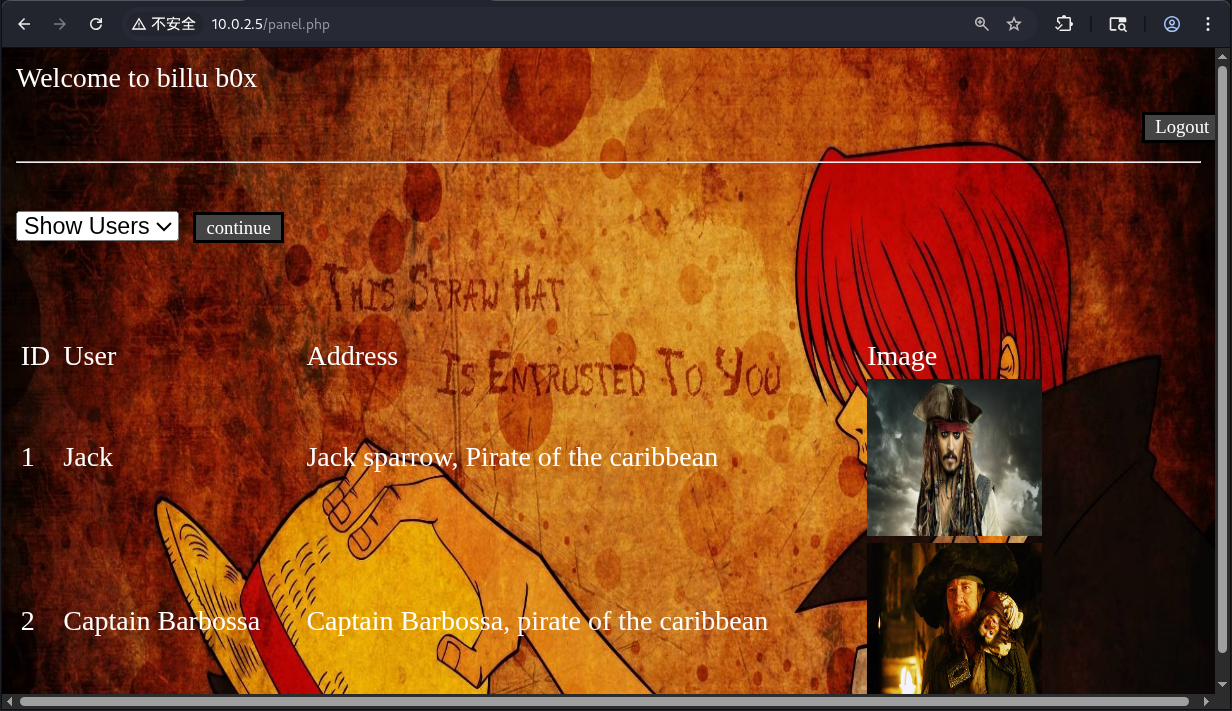
Task: Click the browser back arrow
Action: [x=25, y=24]
